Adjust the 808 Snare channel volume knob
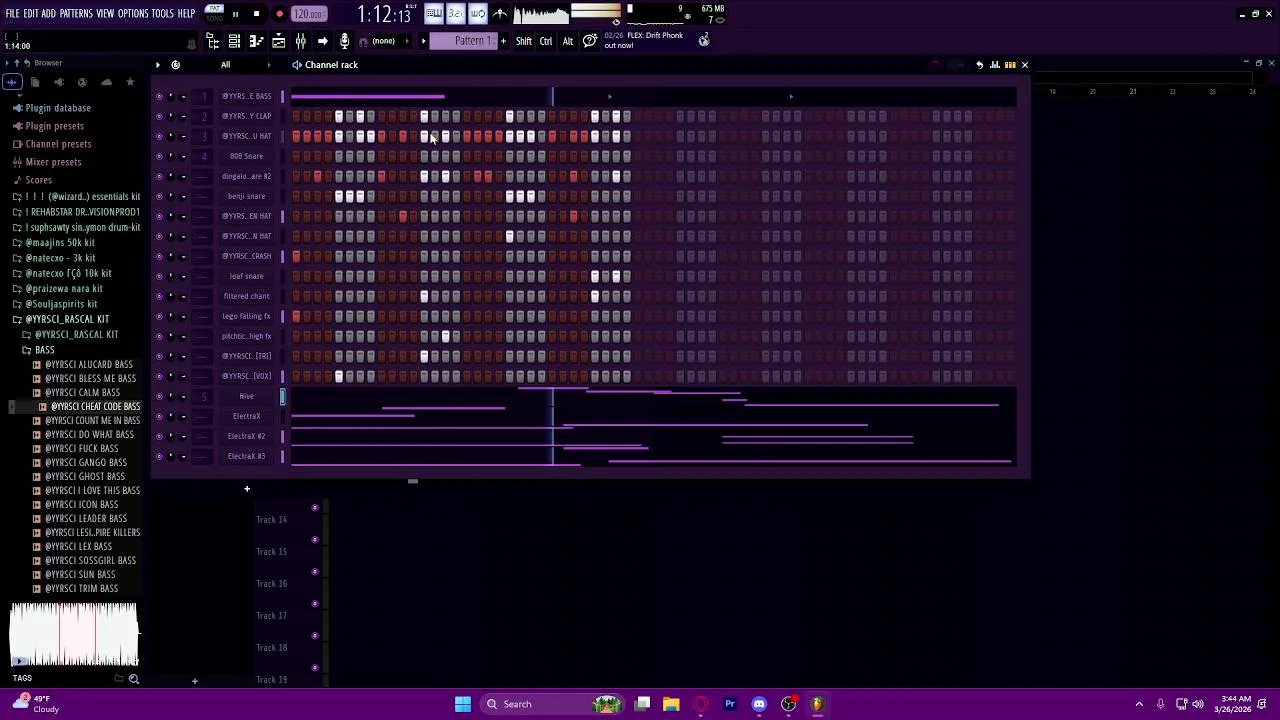The width and height of the screenshot is (1280, 720). [183, 156]
